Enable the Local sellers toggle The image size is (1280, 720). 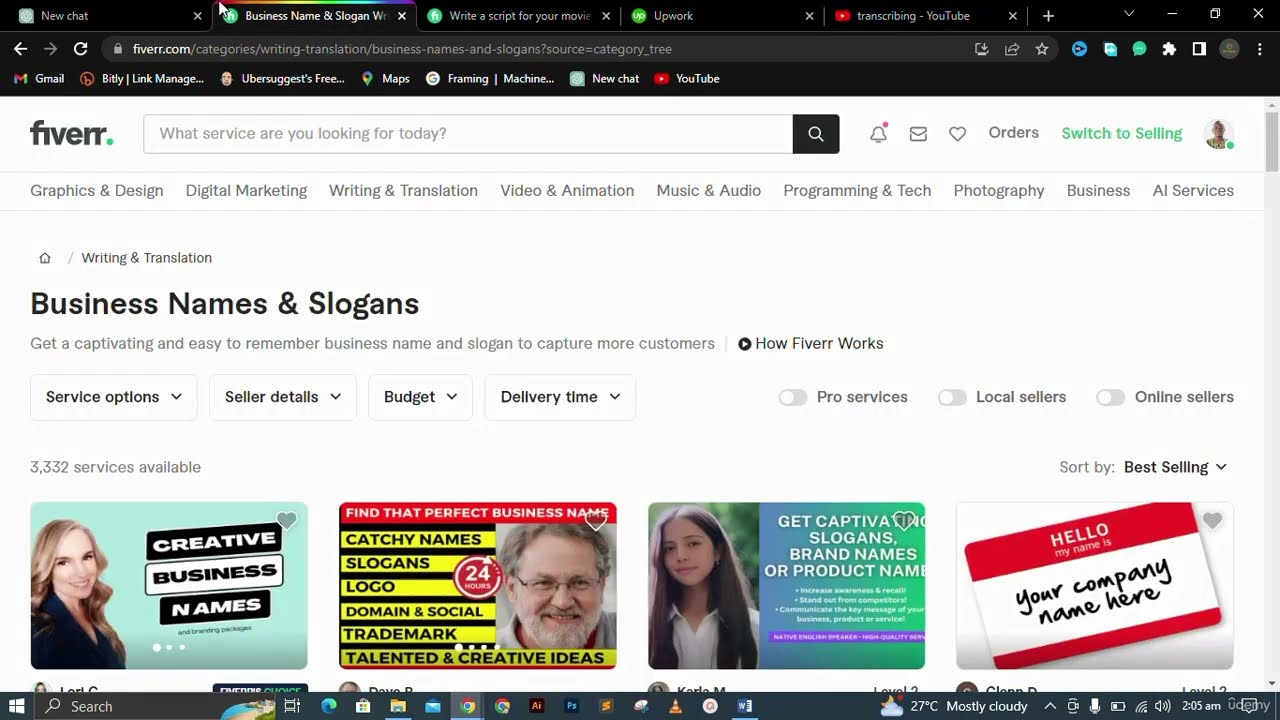click(952, 397)
